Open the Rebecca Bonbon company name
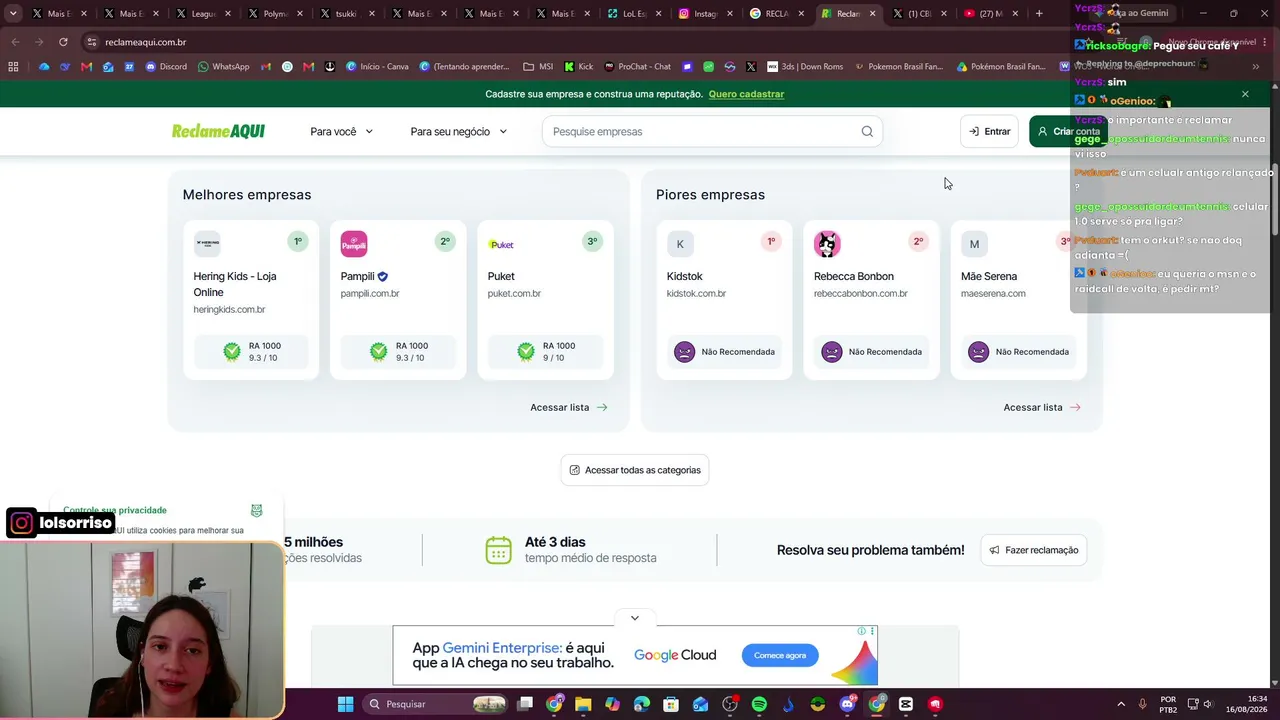Screen dimensions: 1280x720 click(x=854, y=276)
